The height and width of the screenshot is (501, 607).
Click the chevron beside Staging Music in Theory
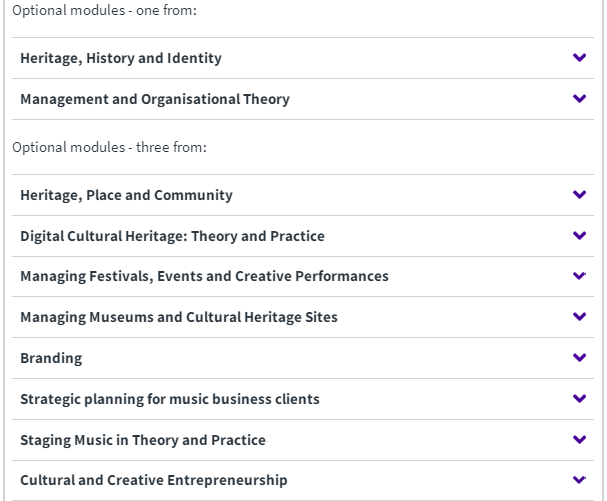pos(579,440)
